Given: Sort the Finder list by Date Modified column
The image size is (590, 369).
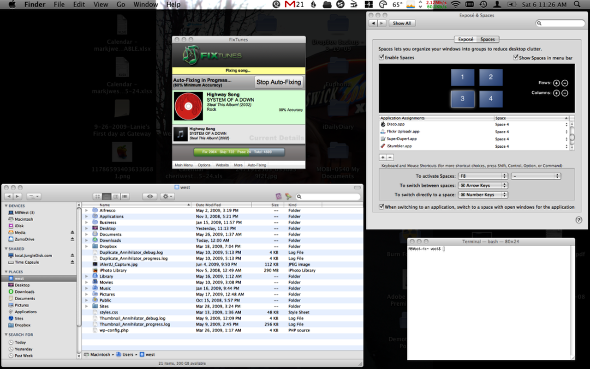Looking at the screenshot, I should 222,205.
